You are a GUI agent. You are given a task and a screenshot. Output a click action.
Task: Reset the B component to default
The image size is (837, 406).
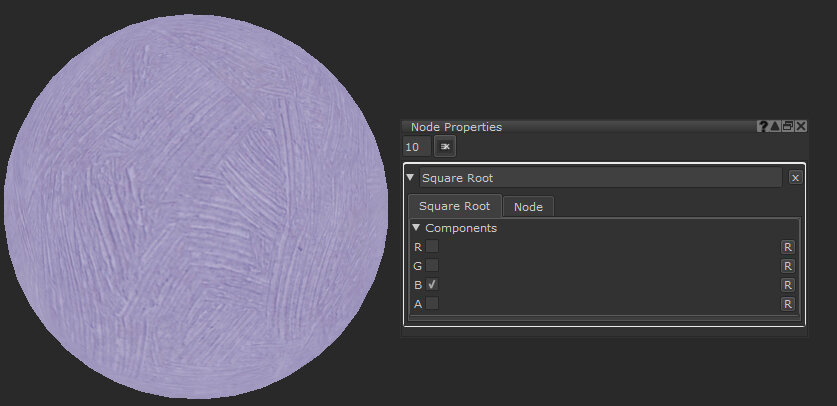tap(788, 285)
